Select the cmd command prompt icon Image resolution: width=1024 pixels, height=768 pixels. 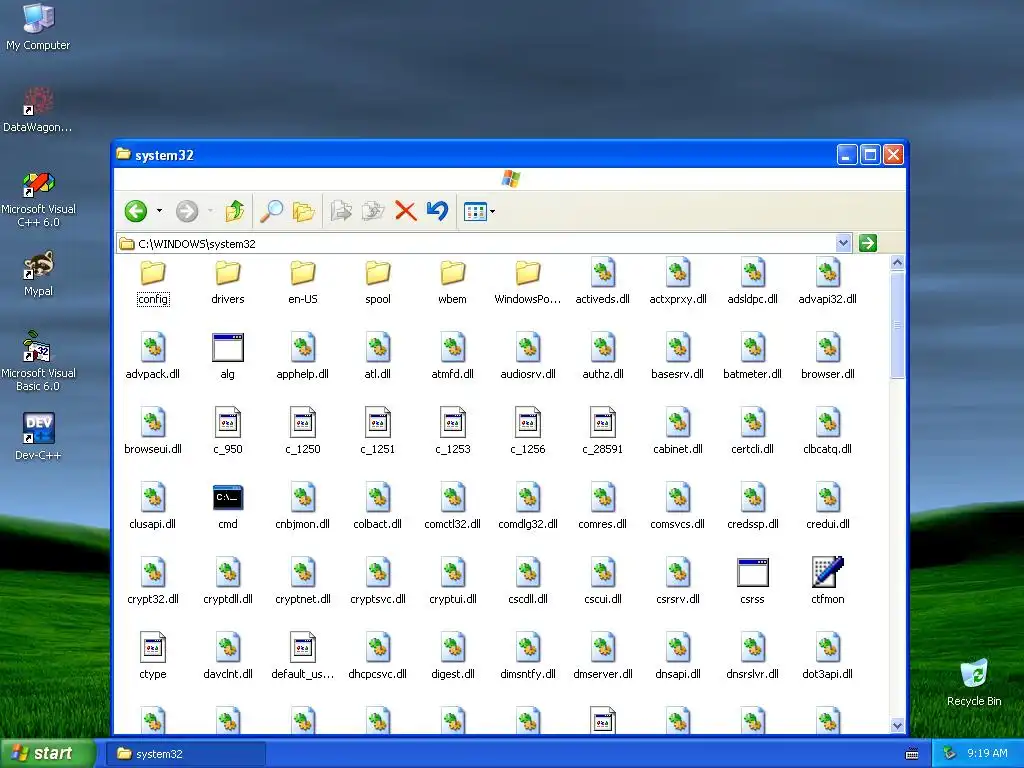pos(228,507)
